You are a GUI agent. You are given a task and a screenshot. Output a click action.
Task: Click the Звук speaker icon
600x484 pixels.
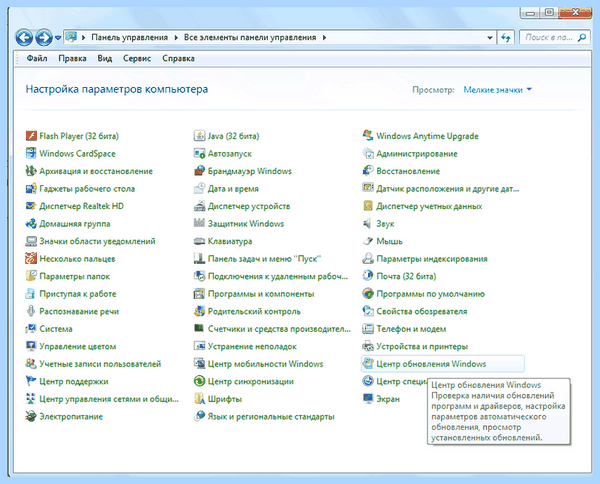(x=368, y=223)
